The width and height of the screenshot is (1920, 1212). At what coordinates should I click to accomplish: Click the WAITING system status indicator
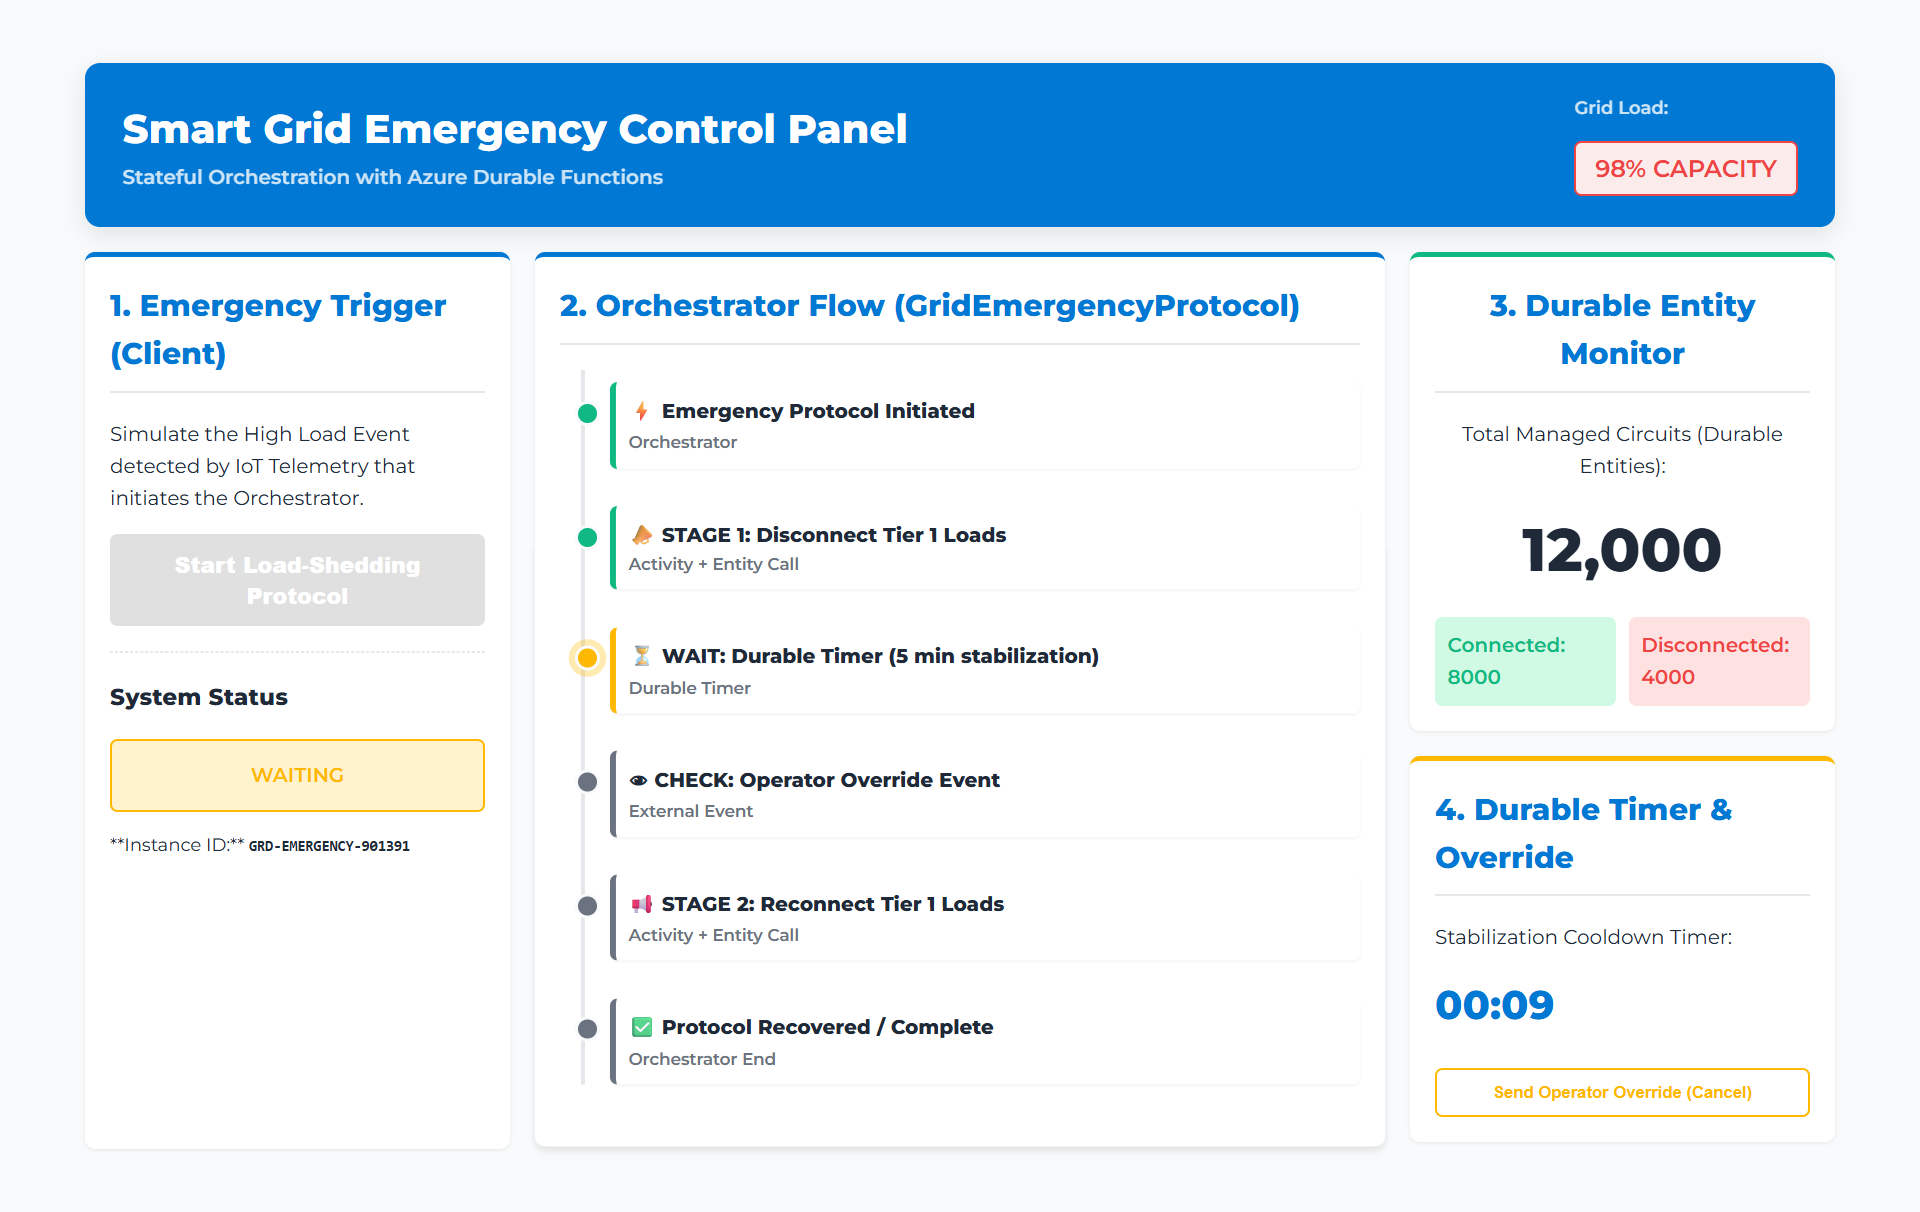point(297,775)
